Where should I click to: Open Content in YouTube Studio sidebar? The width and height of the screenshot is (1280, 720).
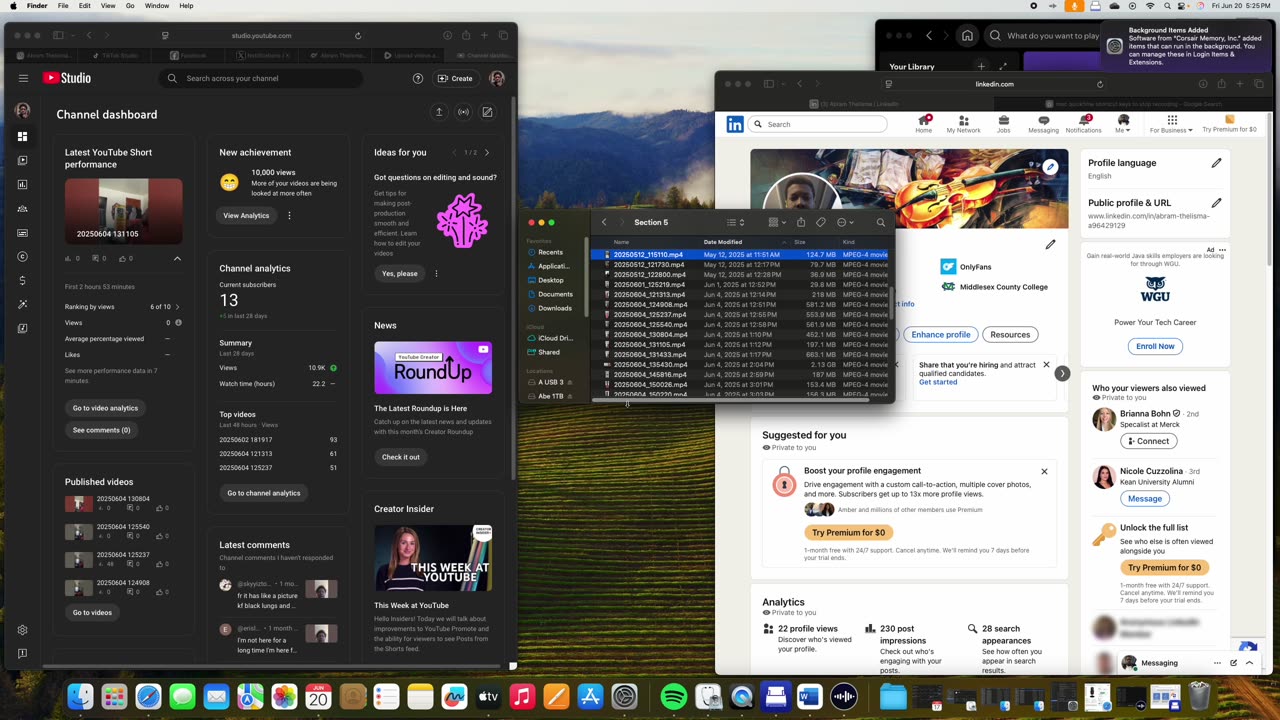click(x=22, y=160)
